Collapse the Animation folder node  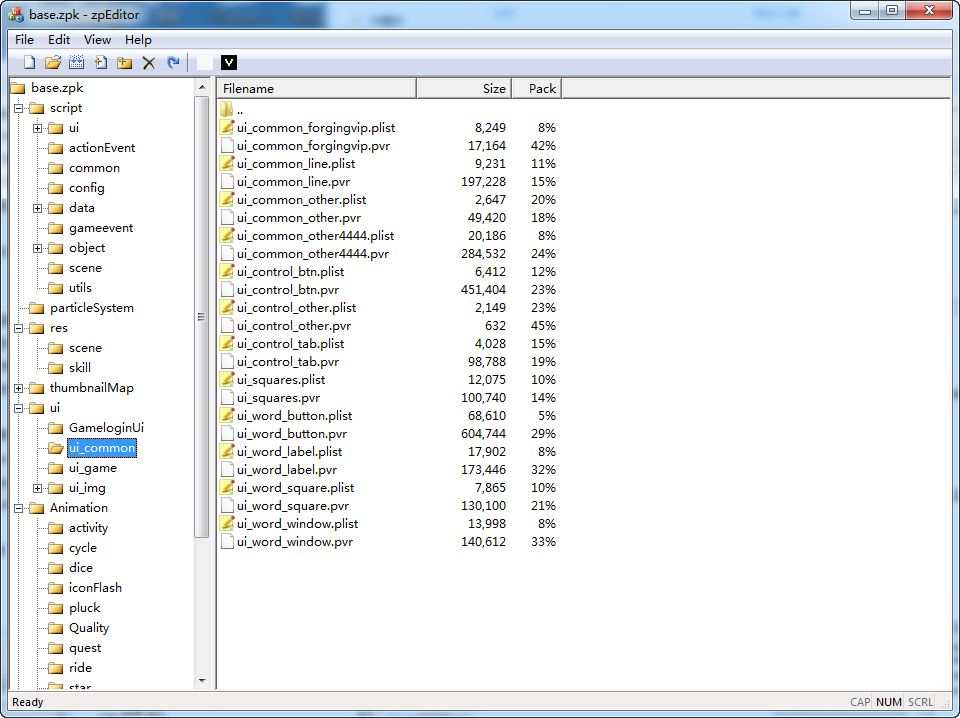pyautogui.click(x=18, y=508)
